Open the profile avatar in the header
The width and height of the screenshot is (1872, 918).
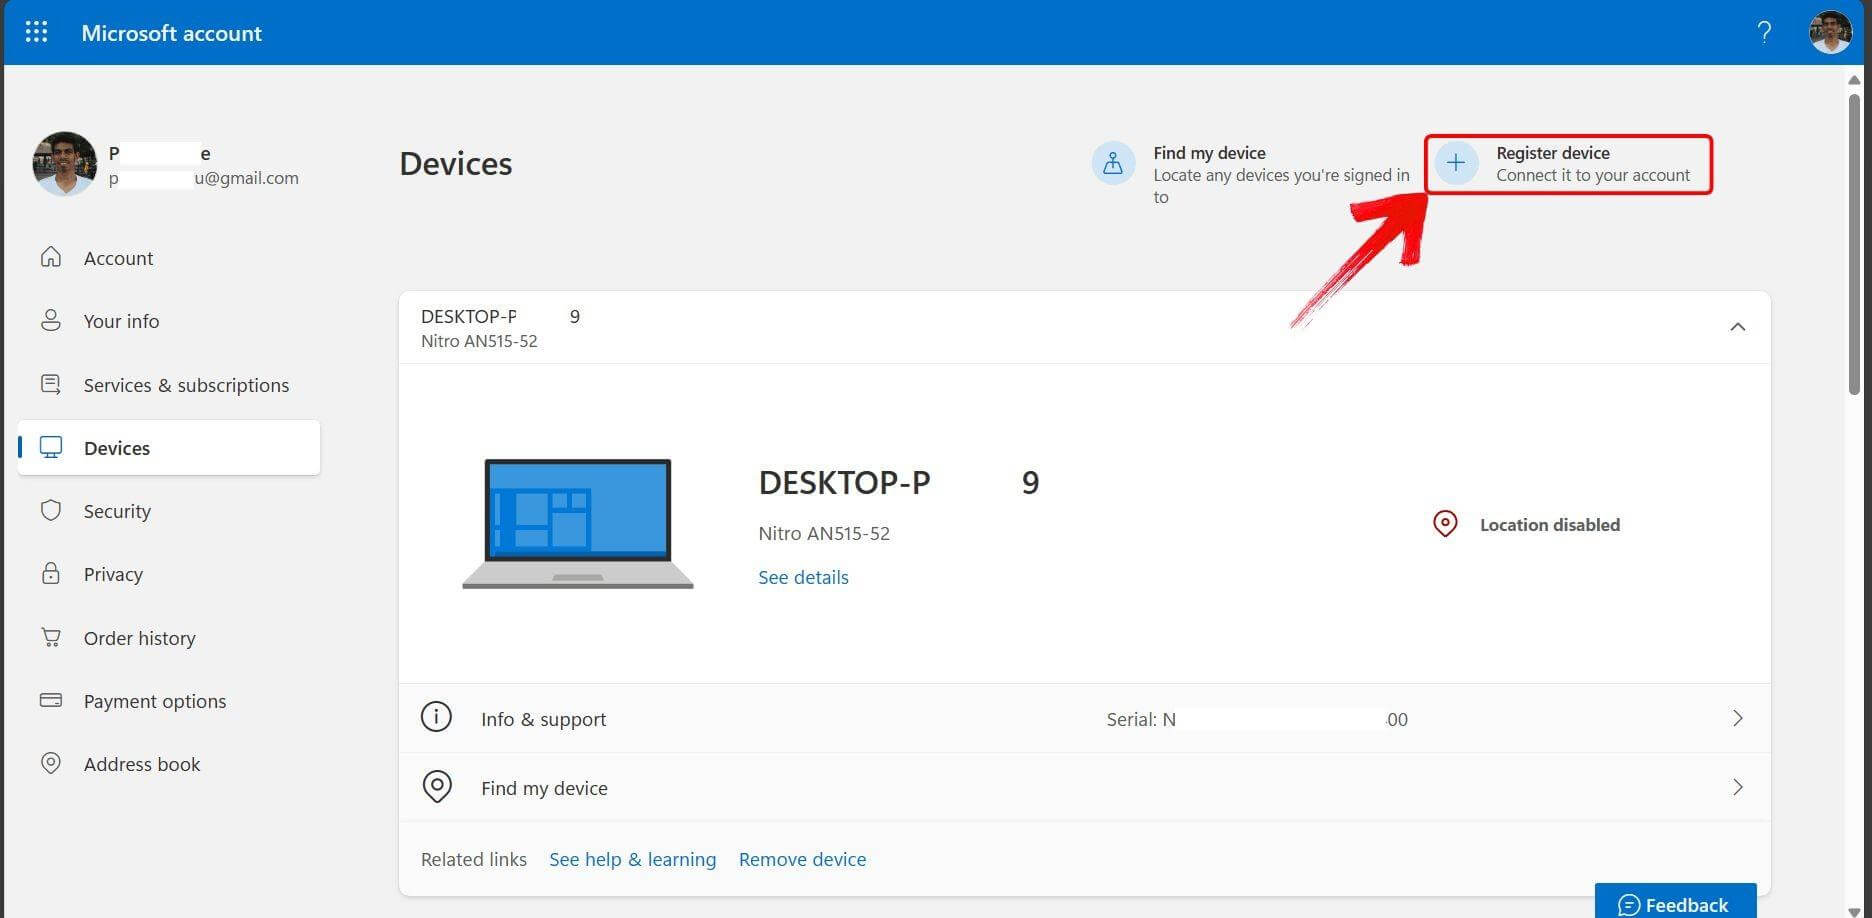1830,33
